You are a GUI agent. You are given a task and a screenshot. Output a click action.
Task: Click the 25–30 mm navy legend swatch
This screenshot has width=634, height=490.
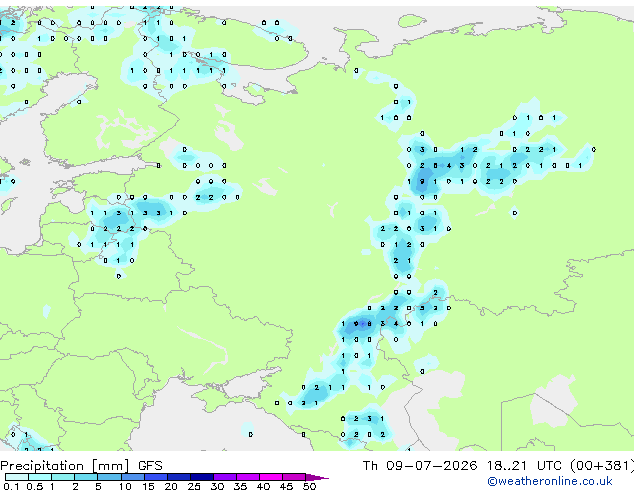(x=202, y=477)
